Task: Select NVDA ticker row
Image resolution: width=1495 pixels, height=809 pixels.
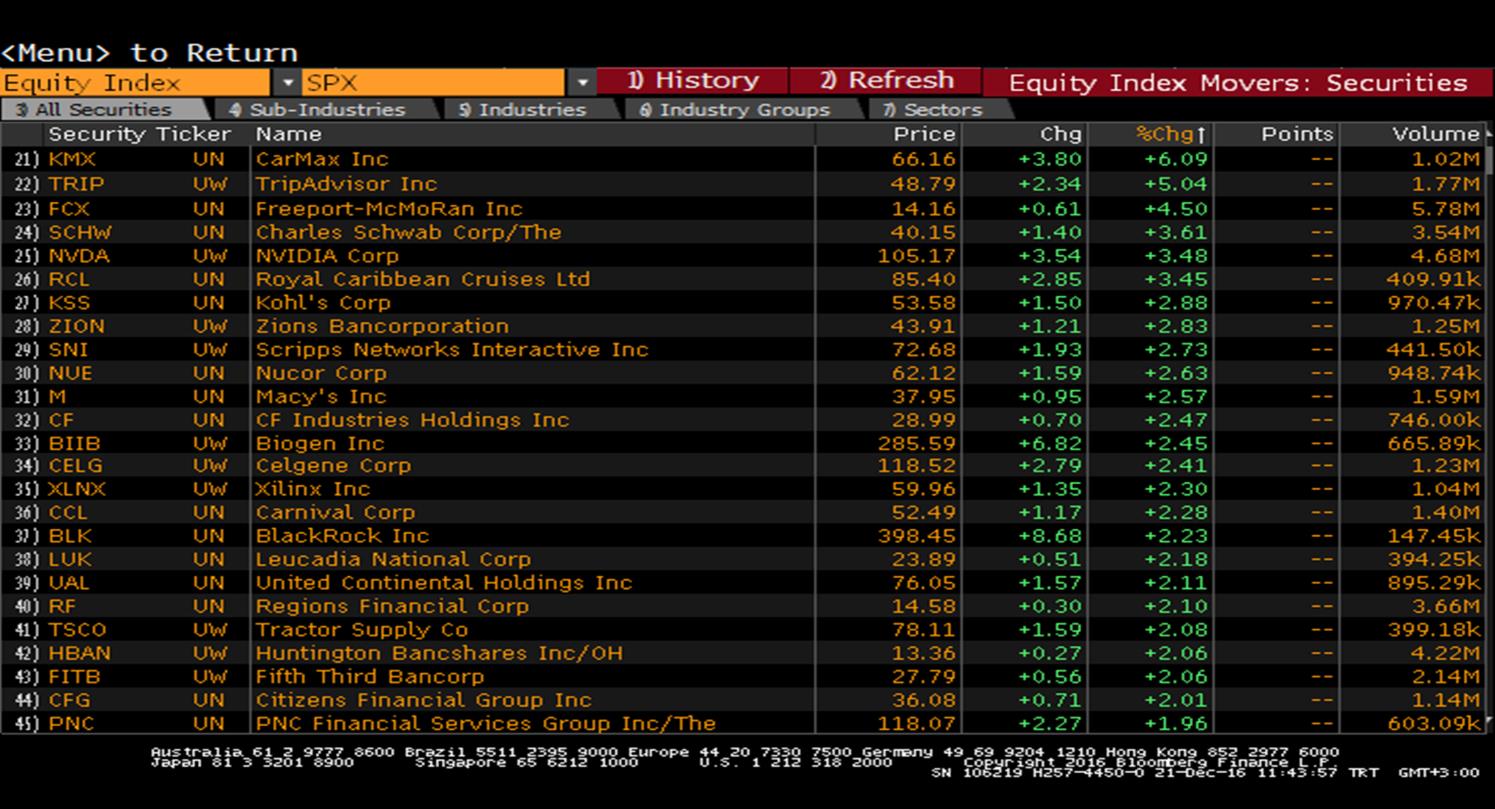Action: point(79,256)
